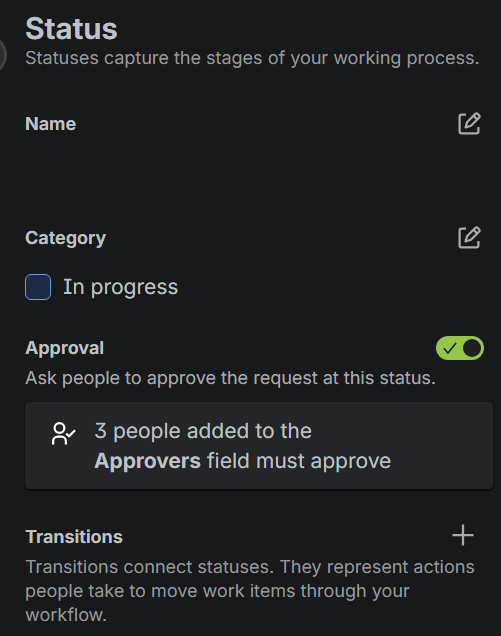
Task: Select the Name section label
Action: [x=51, y=124]
